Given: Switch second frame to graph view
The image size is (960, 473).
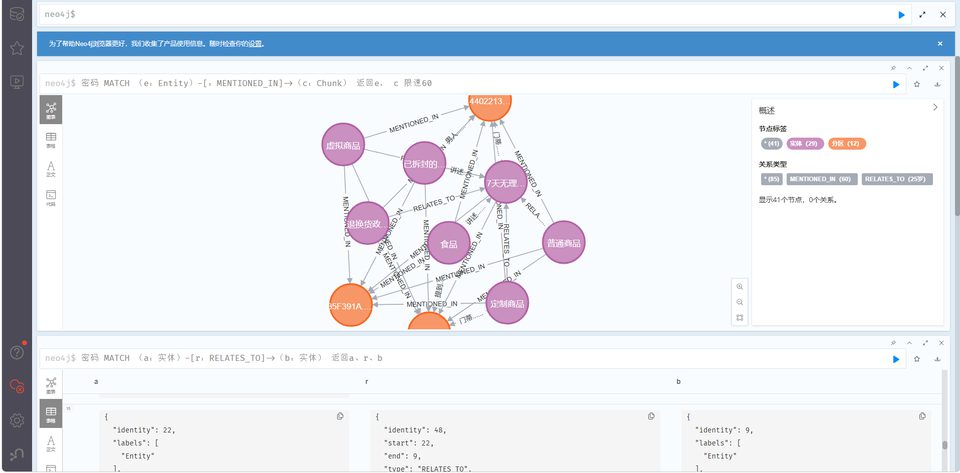Looking at the screenshot, I should pos(51,384).
